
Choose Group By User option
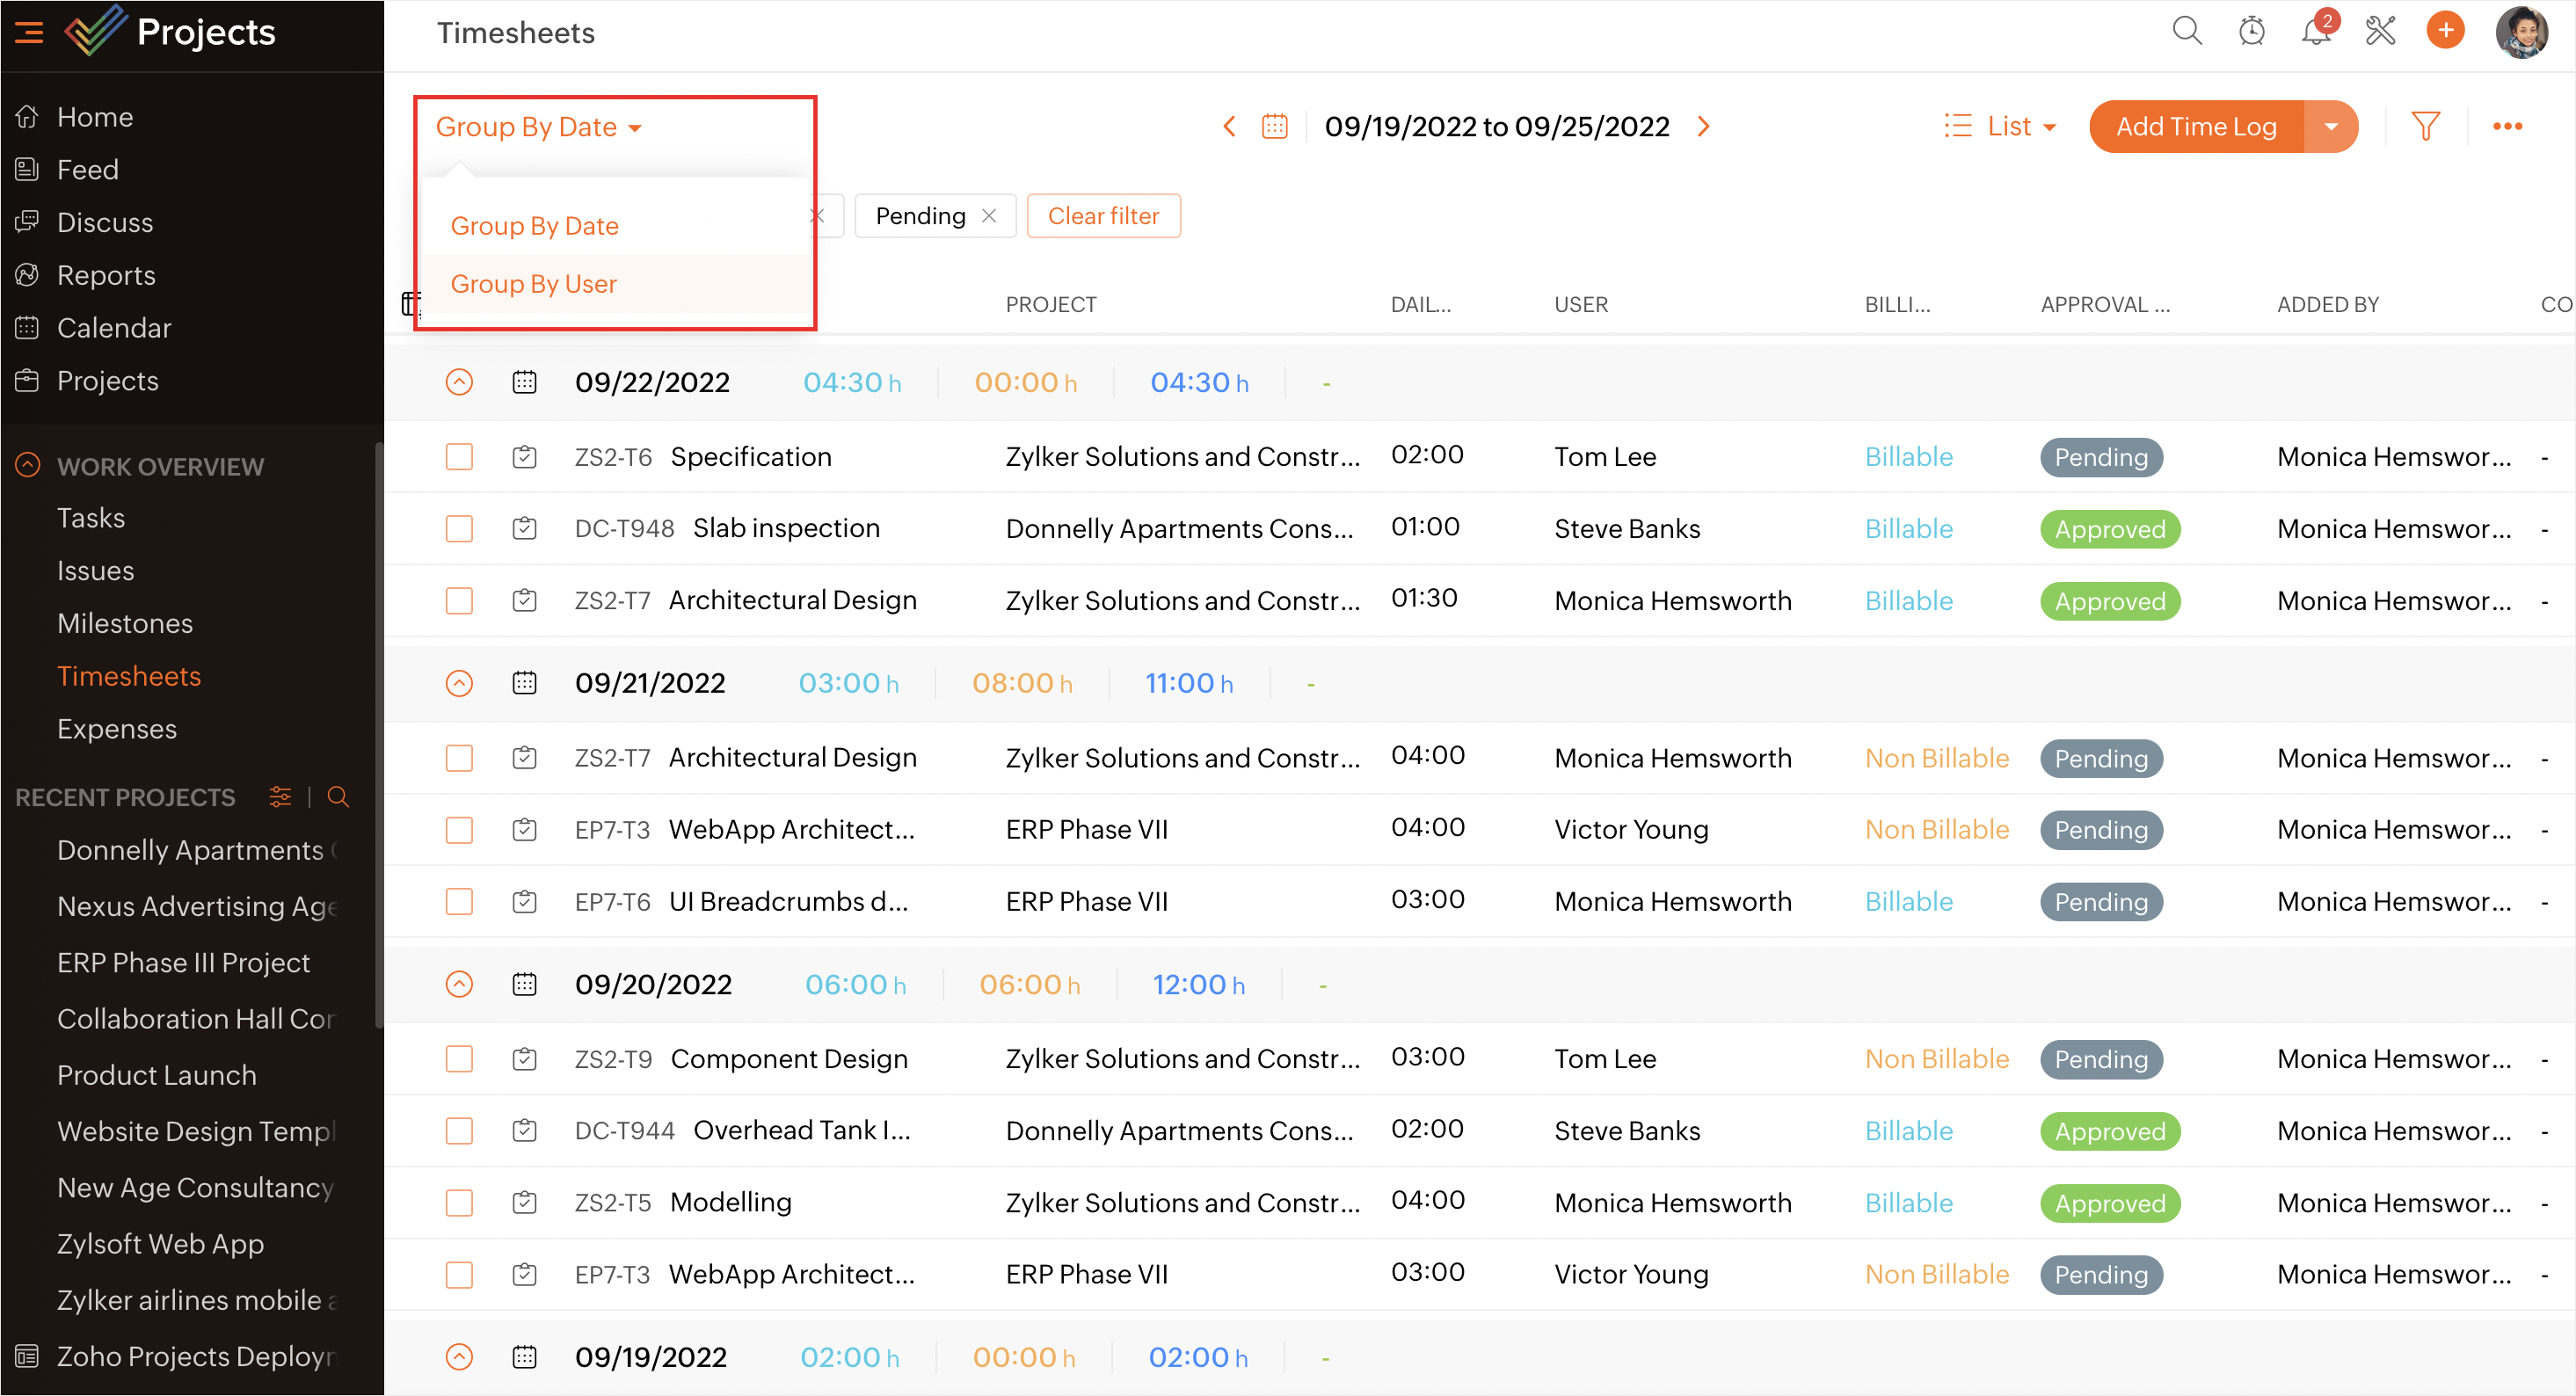[x=616, y=284]
